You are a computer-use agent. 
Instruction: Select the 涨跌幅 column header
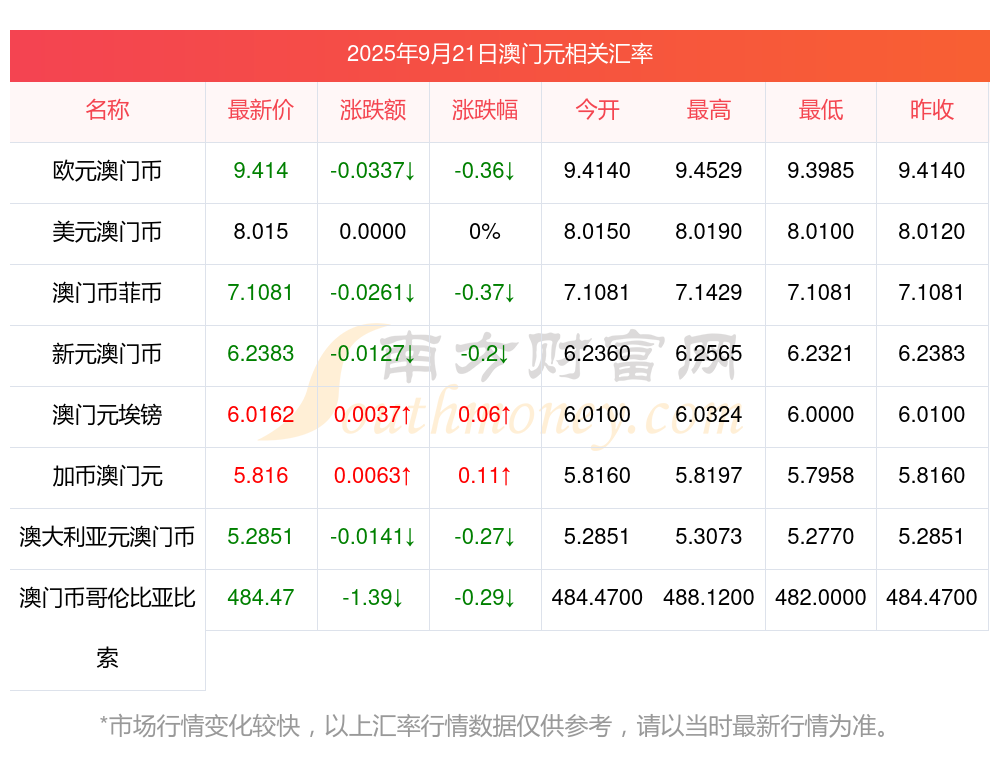pyautogui.click(x=485, y=110)
